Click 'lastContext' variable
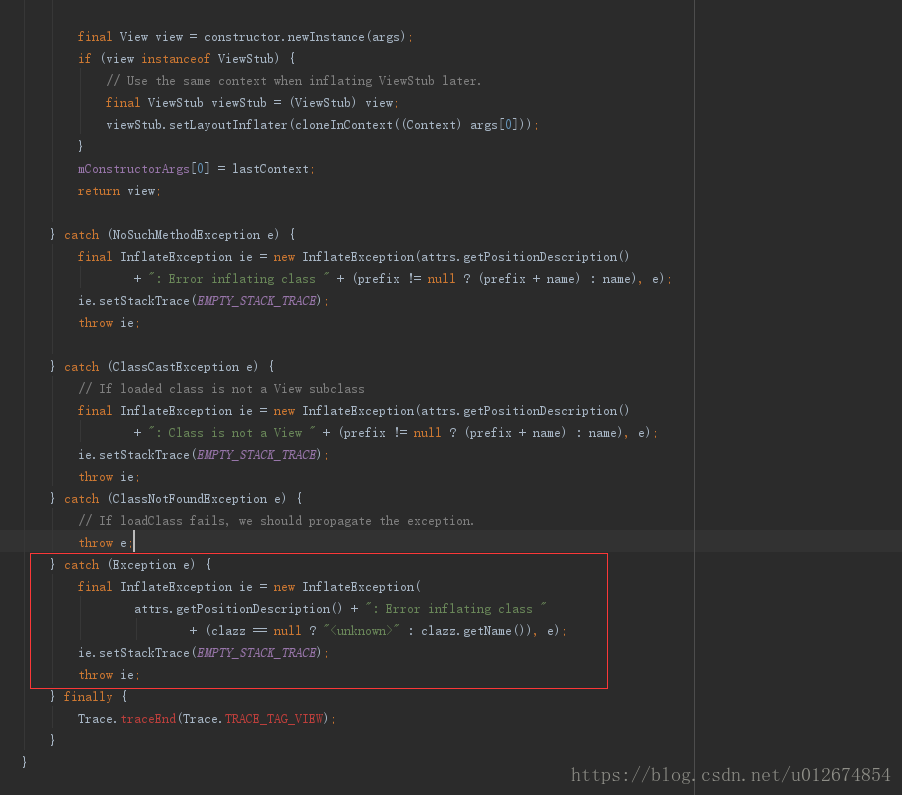 pyautogui.click(x=270, y=169)
